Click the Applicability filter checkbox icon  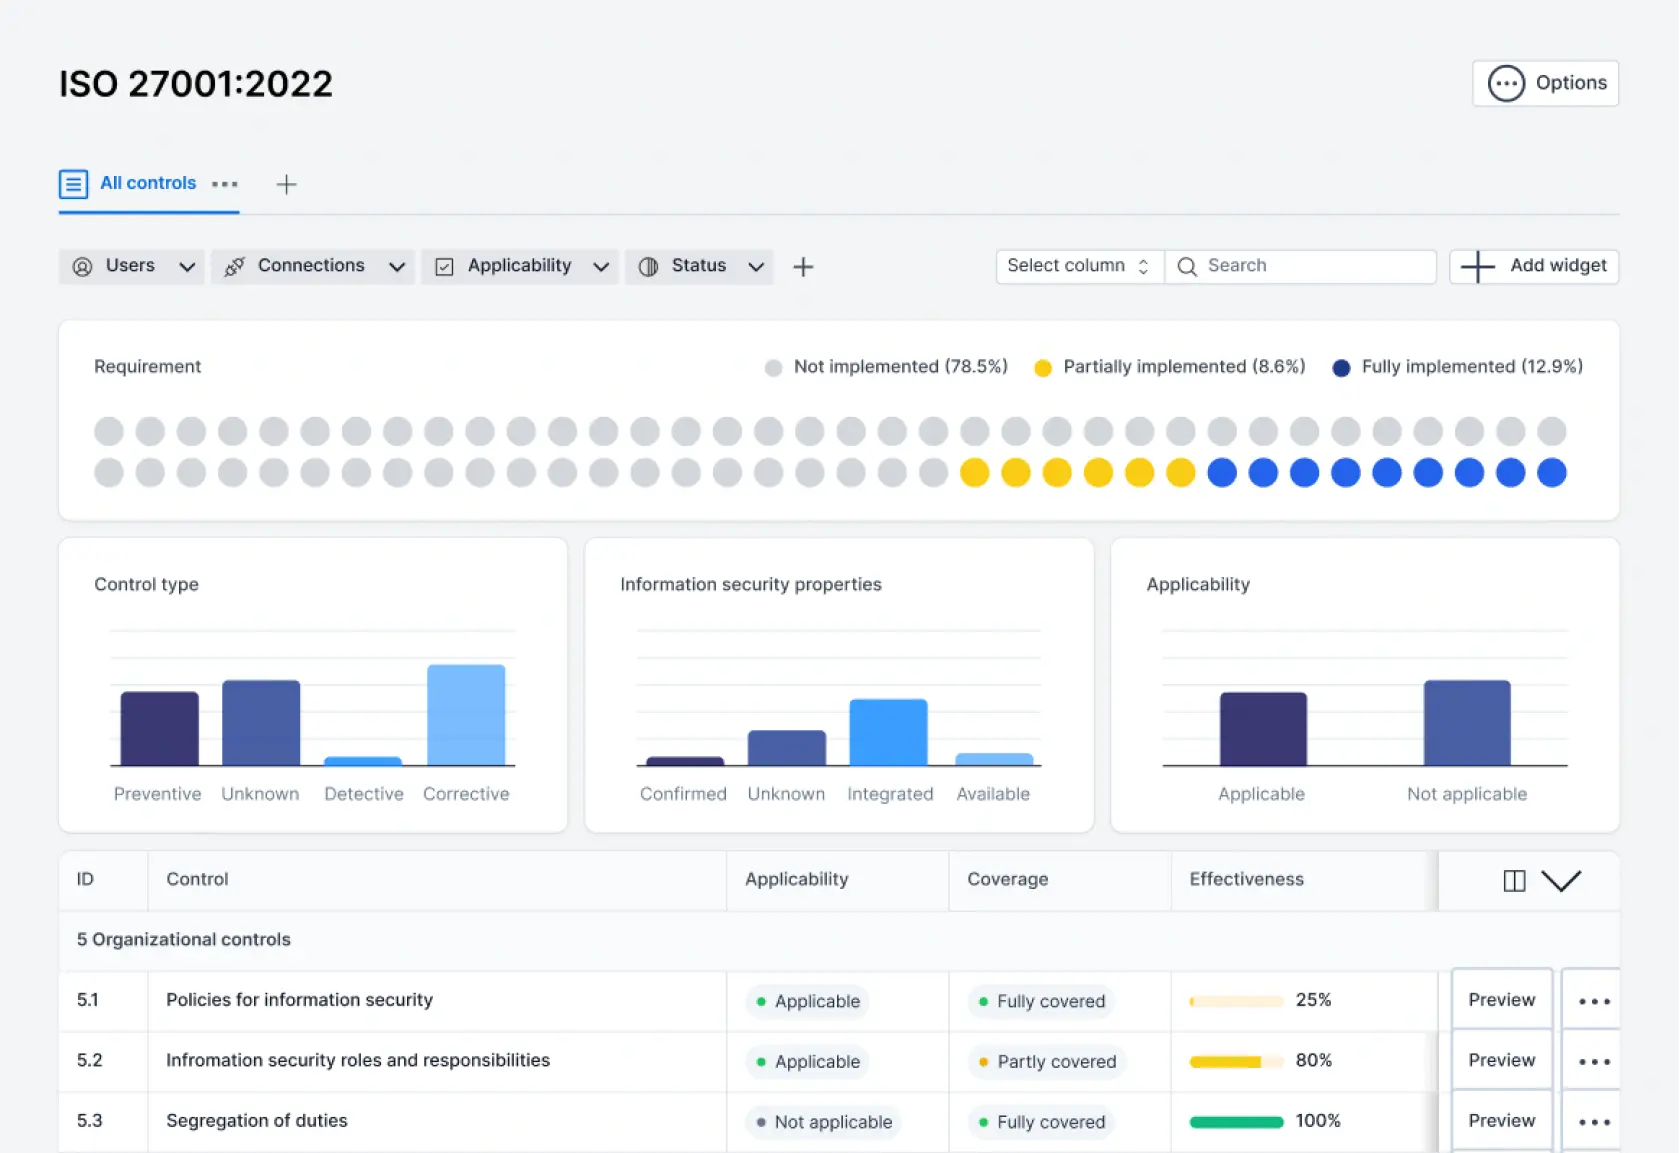(x=445, y=267)
